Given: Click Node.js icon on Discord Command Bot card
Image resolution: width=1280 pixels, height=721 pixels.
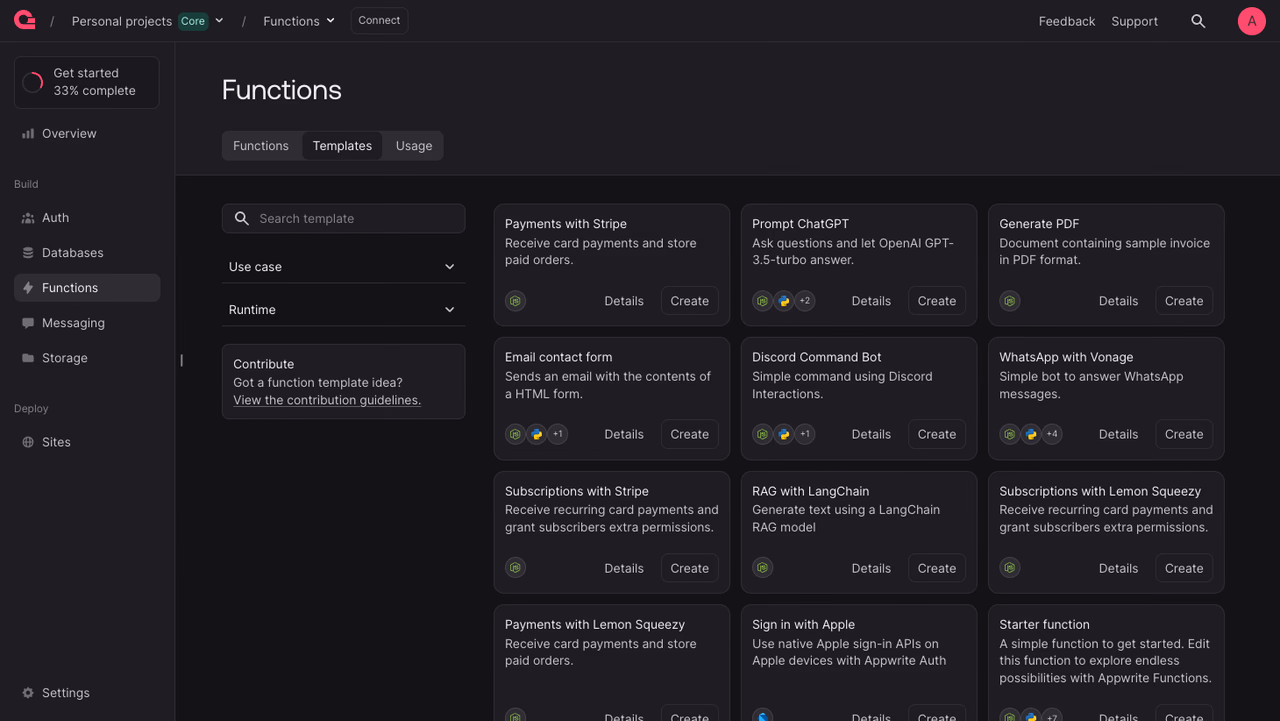Looking at the screenshot, I should 763,434.
